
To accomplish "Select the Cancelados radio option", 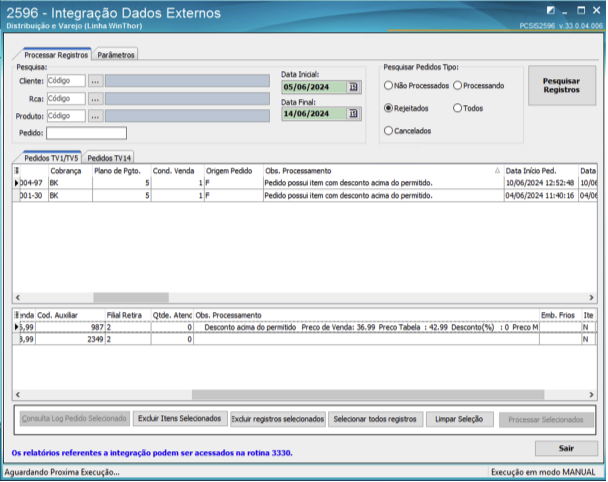I will [389, 130].
